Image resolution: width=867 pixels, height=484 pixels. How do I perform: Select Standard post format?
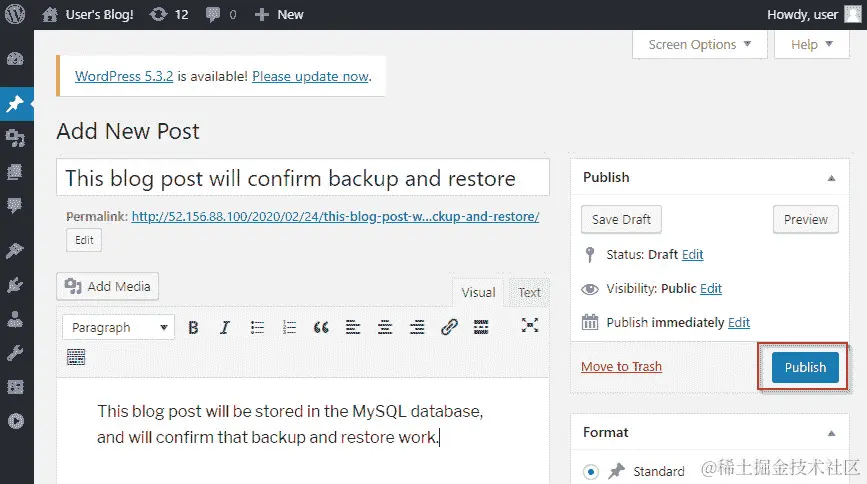[591, 472]
